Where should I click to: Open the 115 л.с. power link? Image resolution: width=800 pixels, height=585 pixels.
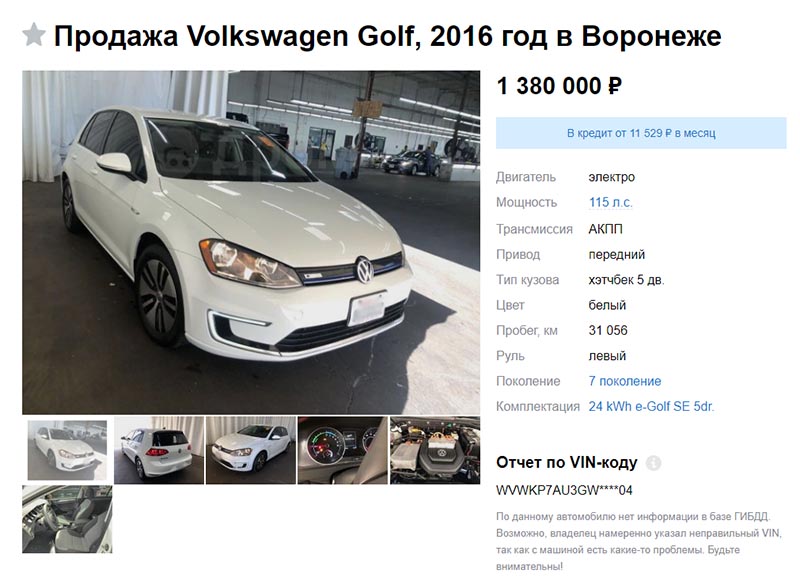pyautogui.click(x=611, y=202)
